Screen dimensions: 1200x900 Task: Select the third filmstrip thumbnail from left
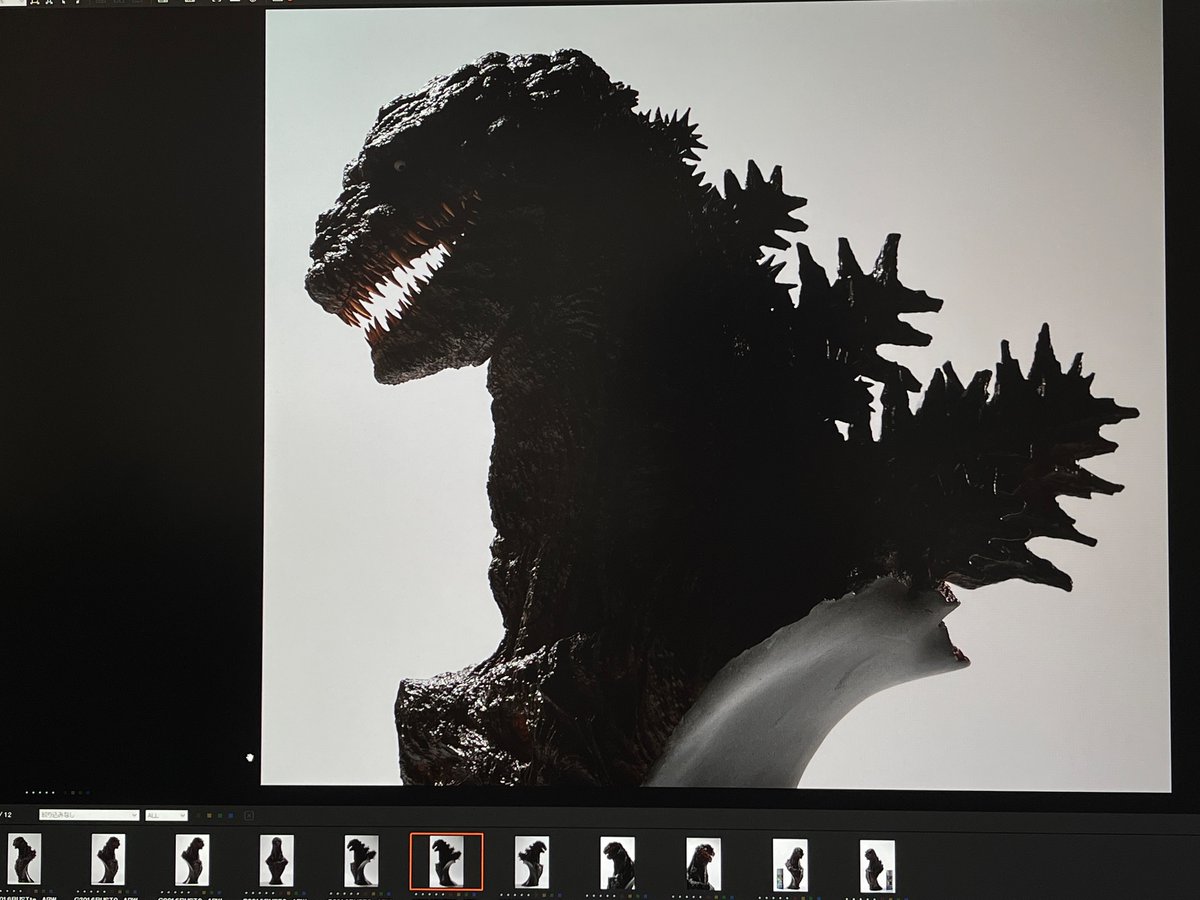point(191,861)
